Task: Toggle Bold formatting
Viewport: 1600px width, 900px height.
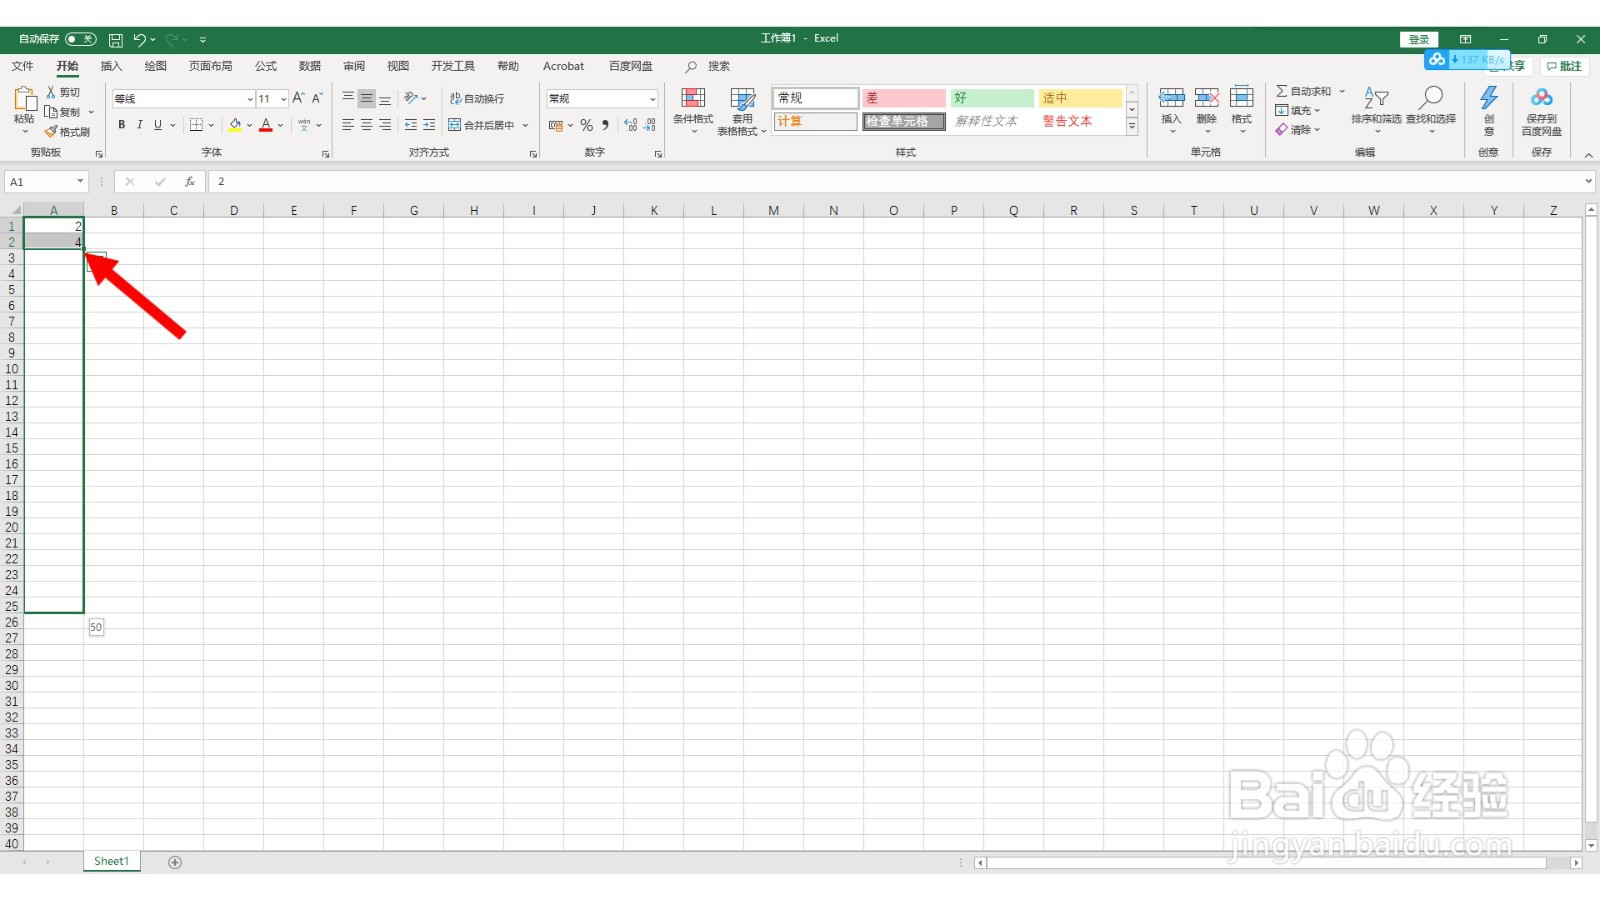Action: pos(121,125)
